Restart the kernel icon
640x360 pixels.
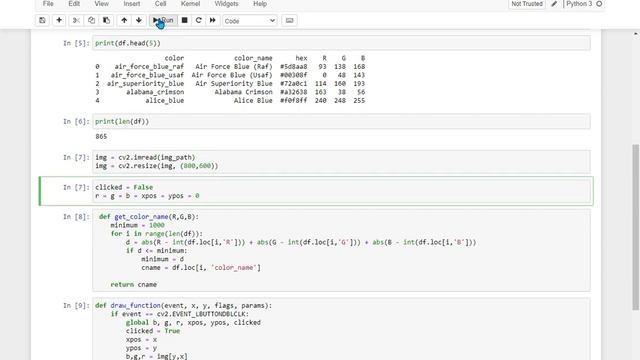click(198, 20)
